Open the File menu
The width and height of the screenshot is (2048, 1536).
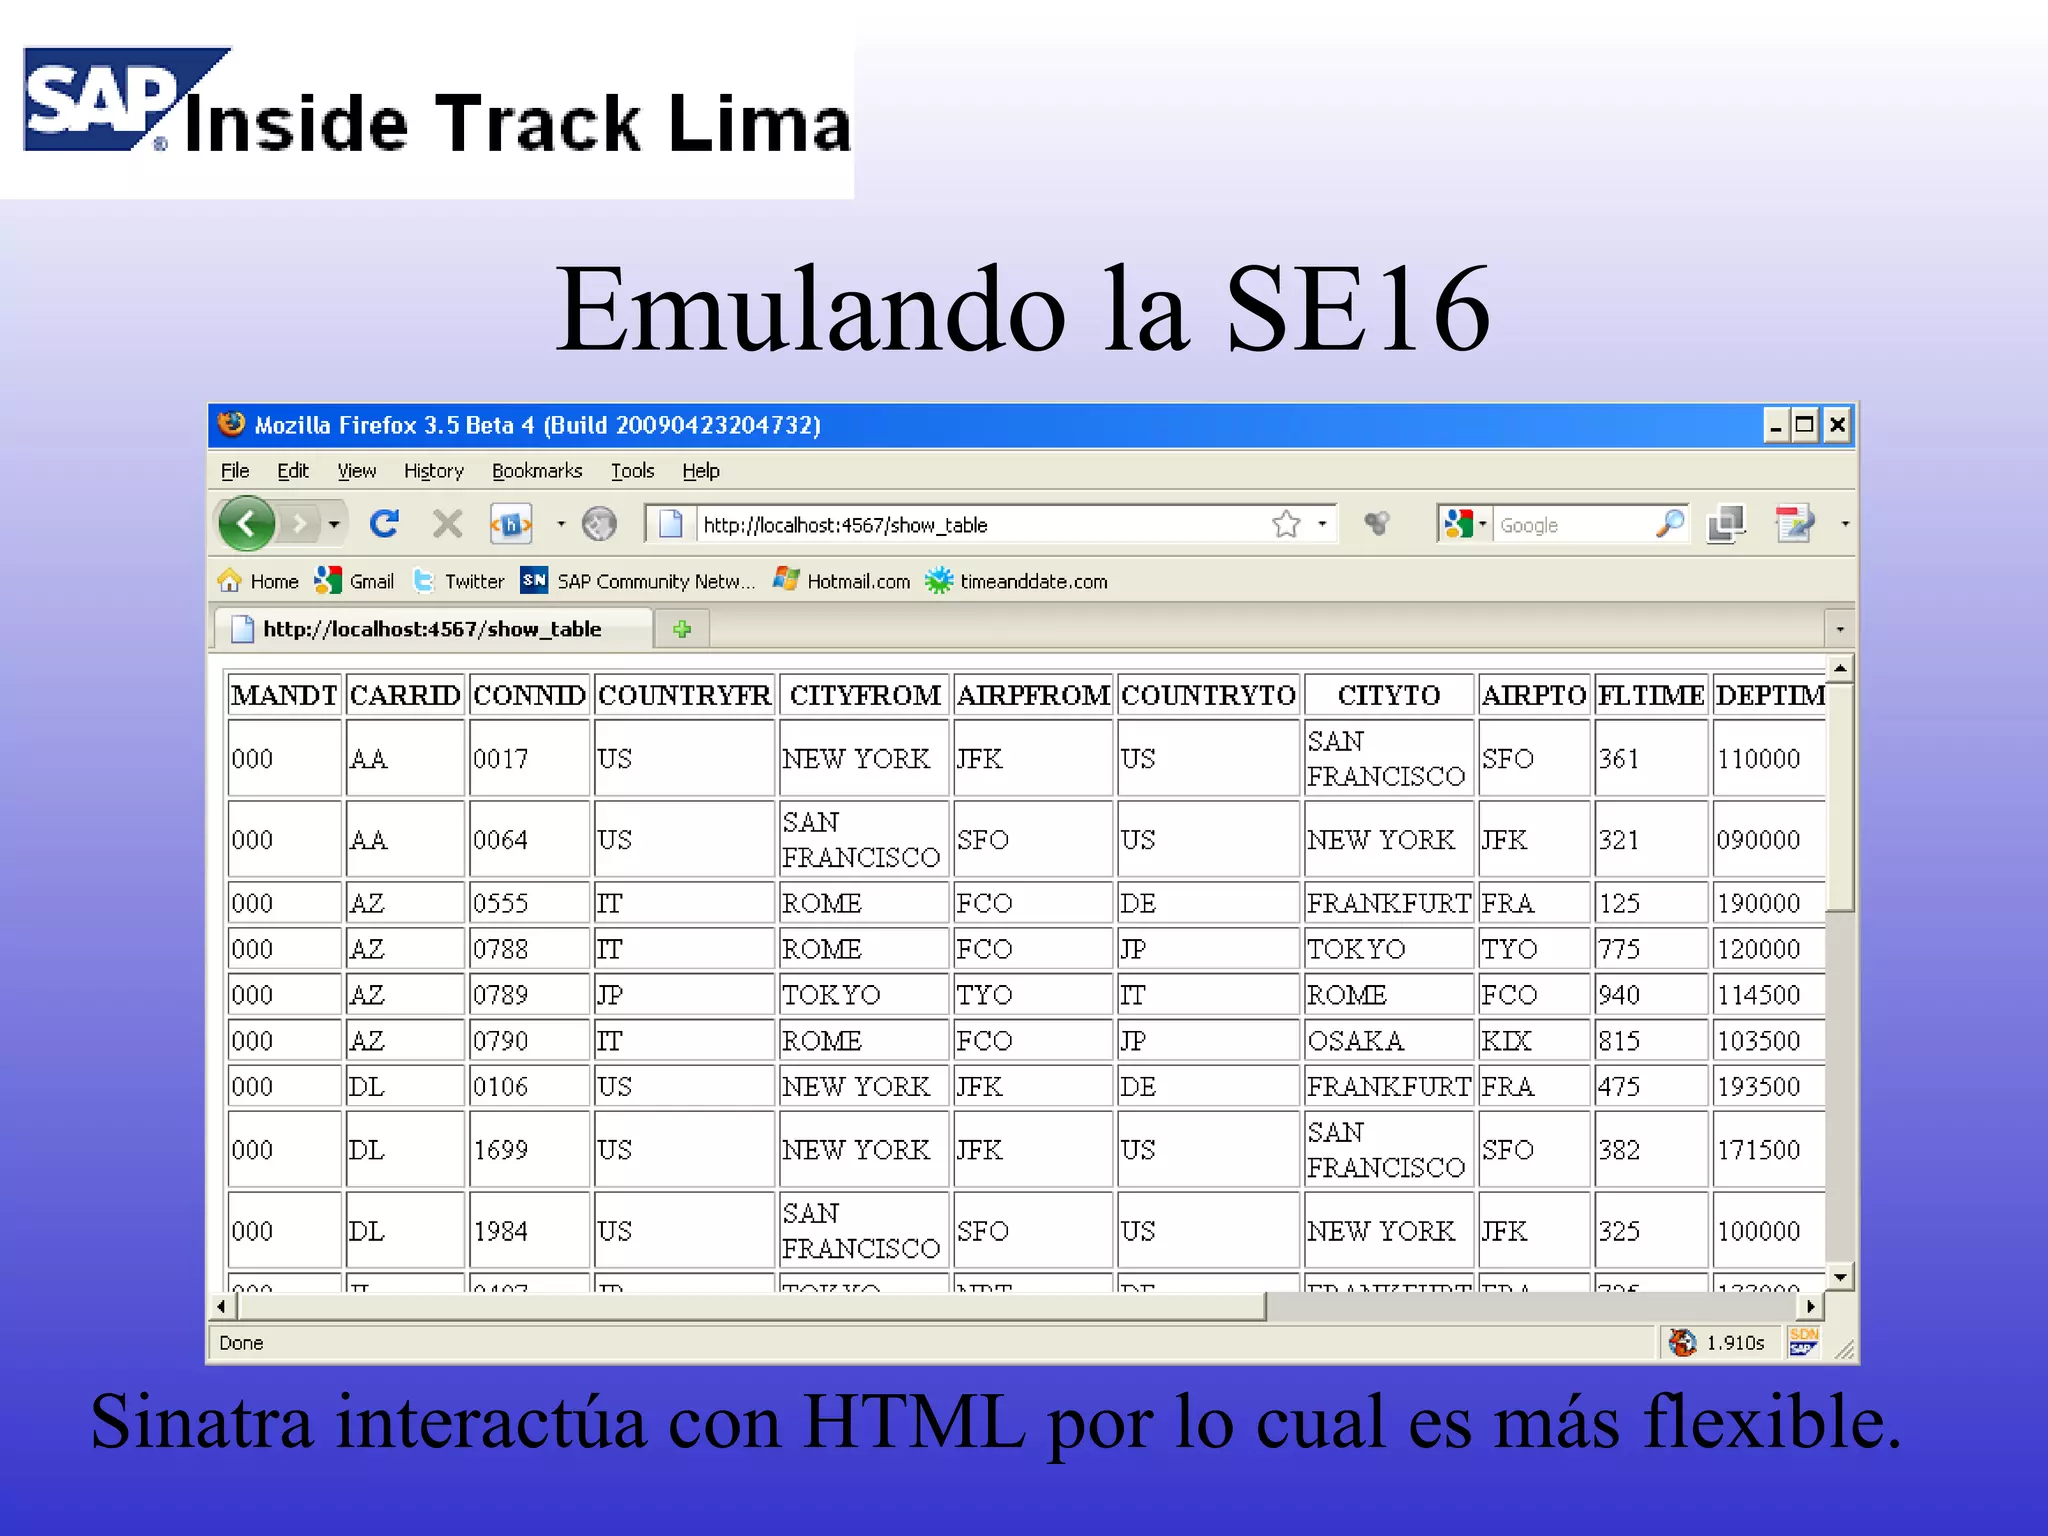pyautogui.click(x=235, y=471)
